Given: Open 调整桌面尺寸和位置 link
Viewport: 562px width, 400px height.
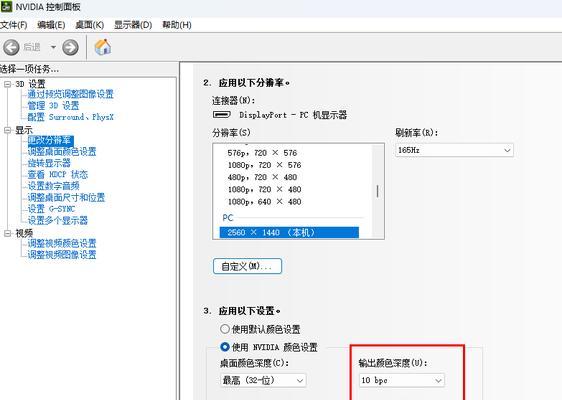Looking at the screenshot, I should coord(66,197).
